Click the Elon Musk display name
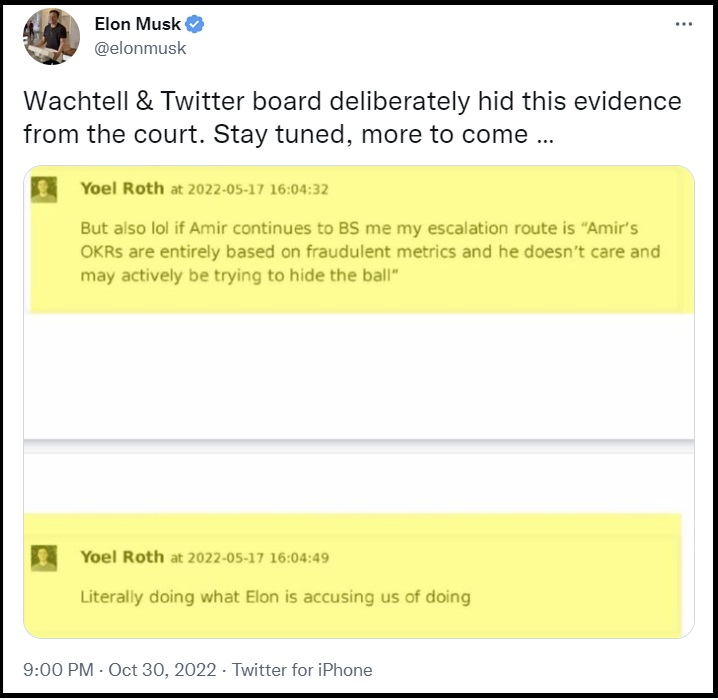Image resolution: width=718 pixels, height=700 pixels. tap(137, 24)
